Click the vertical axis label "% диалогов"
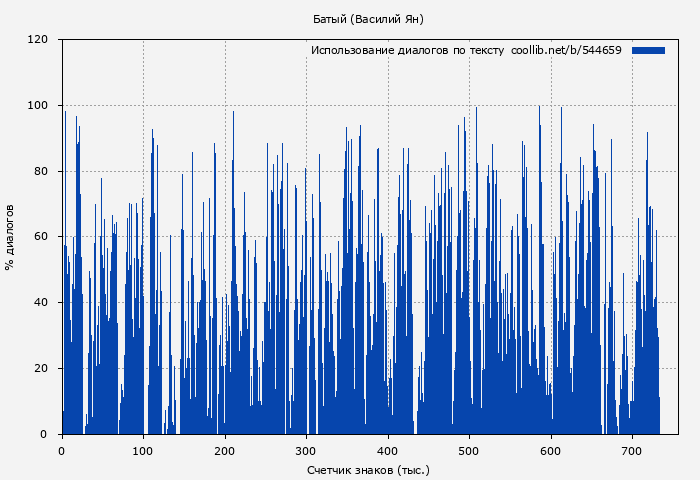The image size is (700, 480). coord(10,237)
